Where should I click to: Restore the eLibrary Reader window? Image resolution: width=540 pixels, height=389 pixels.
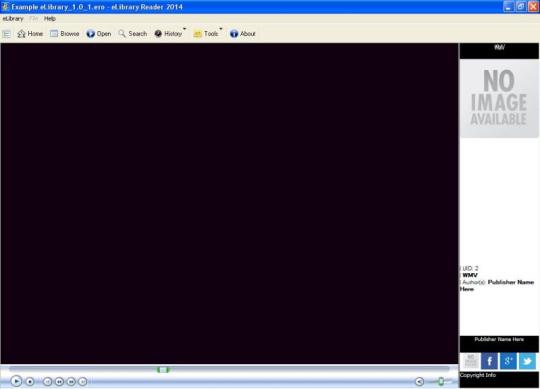coord(521,7)
